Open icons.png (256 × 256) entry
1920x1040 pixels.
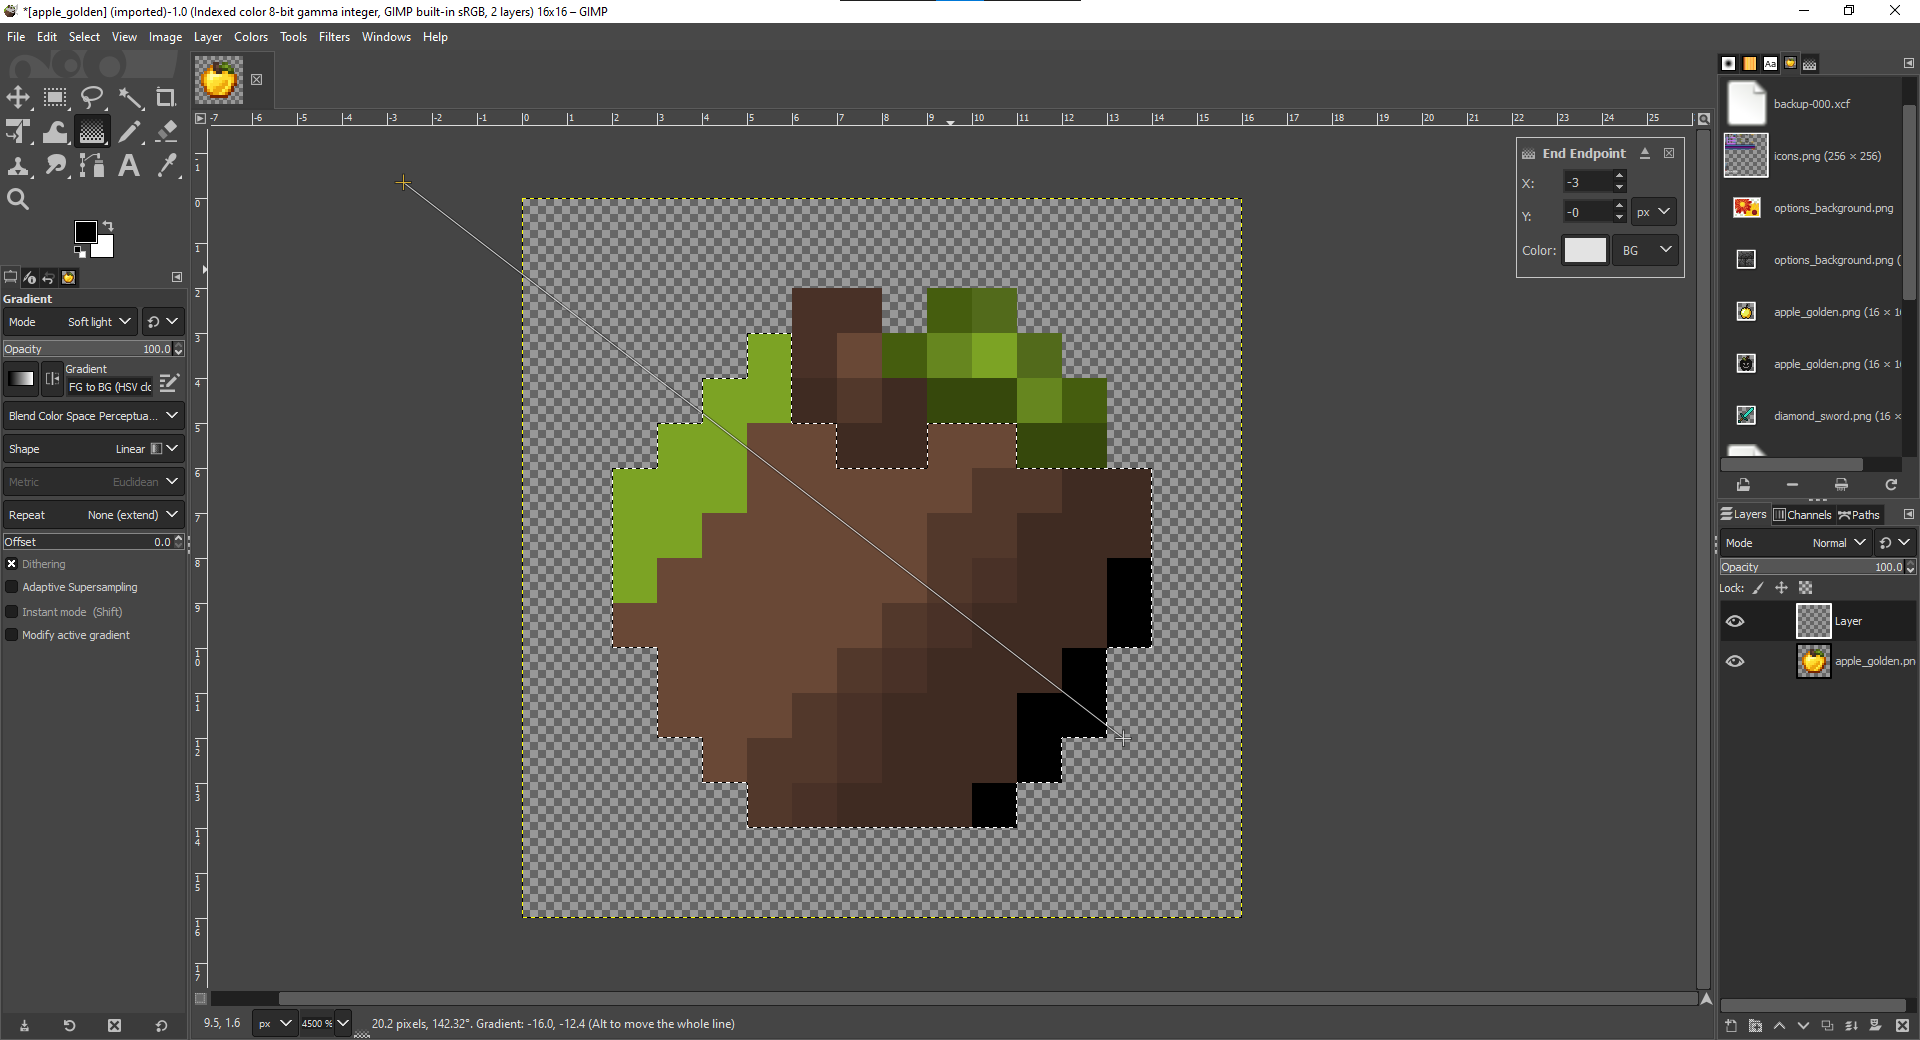click(1811, 156)
